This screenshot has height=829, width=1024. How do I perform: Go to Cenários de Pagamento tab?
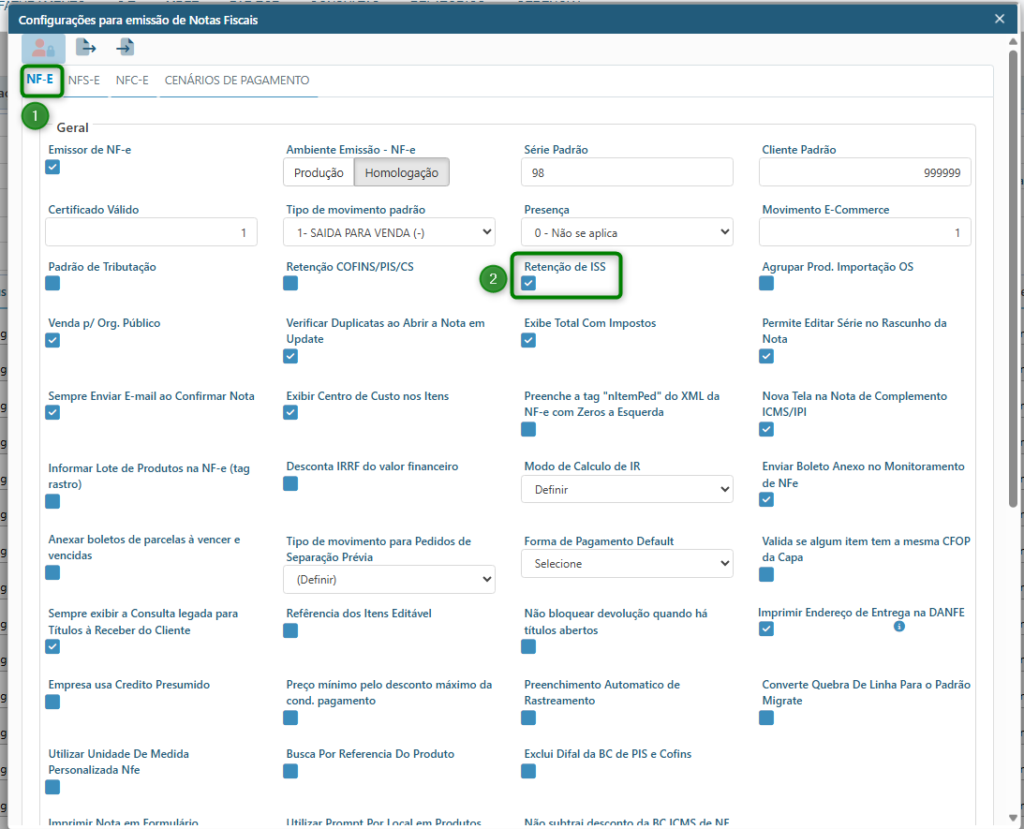[237, 80]
